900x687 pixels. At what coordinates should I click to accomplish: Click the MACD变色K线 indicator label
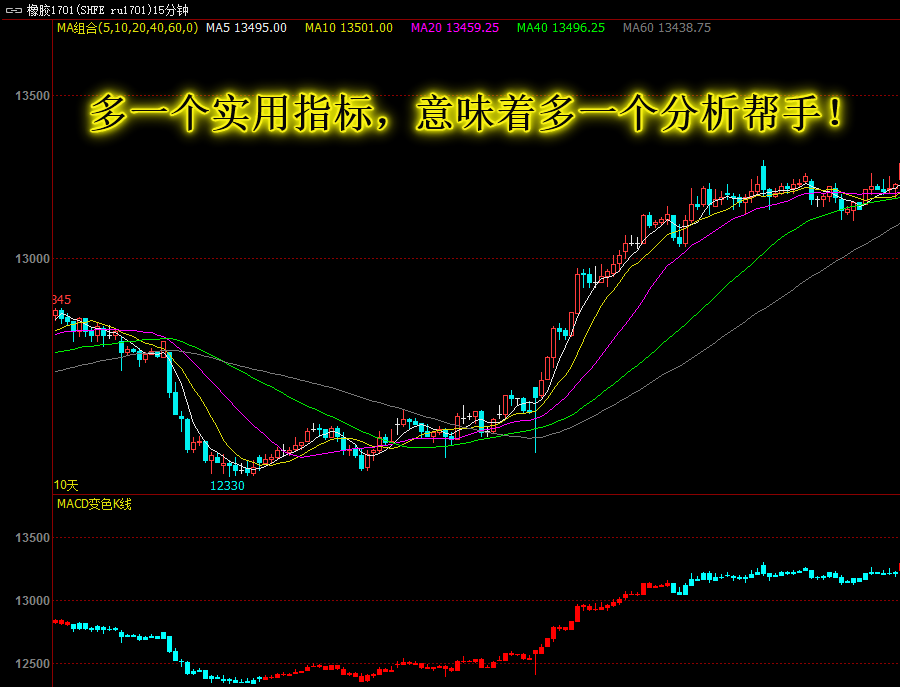pyautogui.click(x=94, y=504)
